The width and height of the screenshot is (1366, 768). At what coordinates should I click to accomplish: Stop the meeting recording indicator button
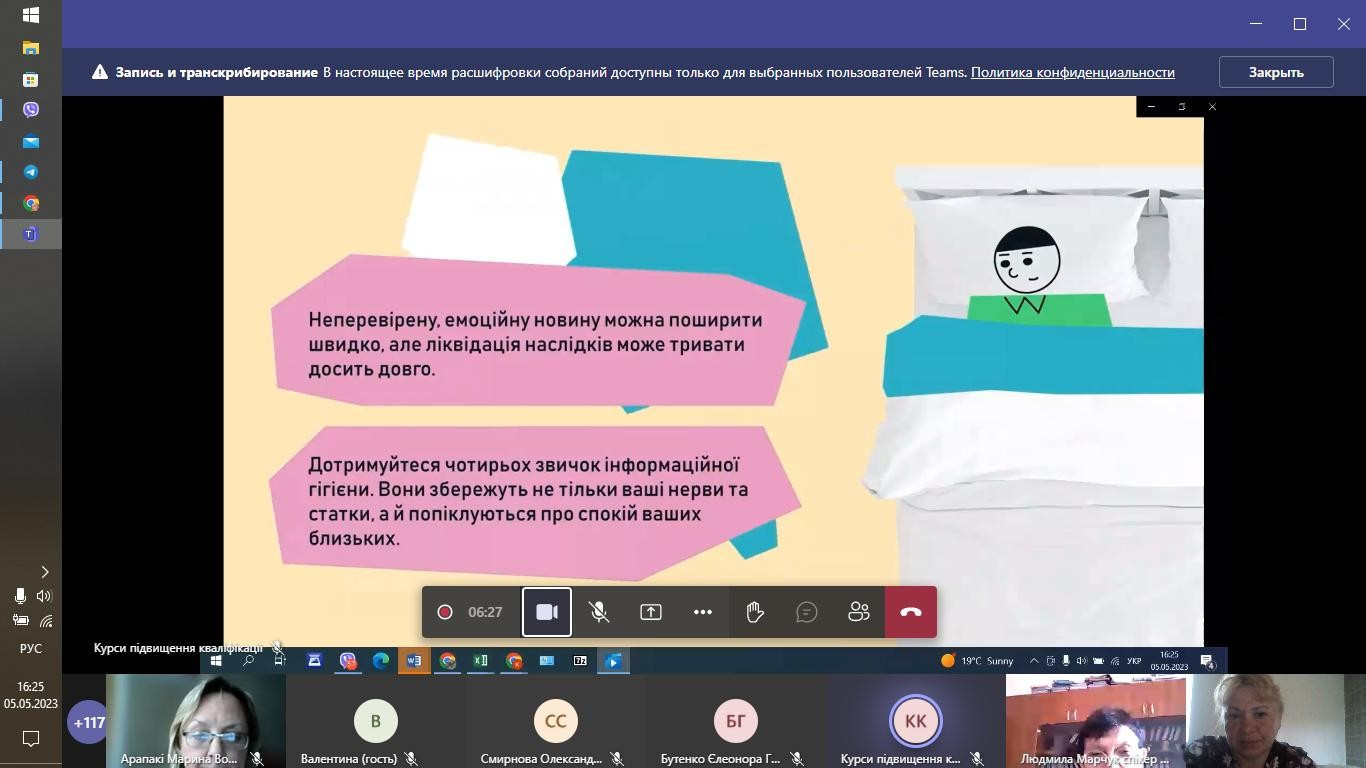445,612
